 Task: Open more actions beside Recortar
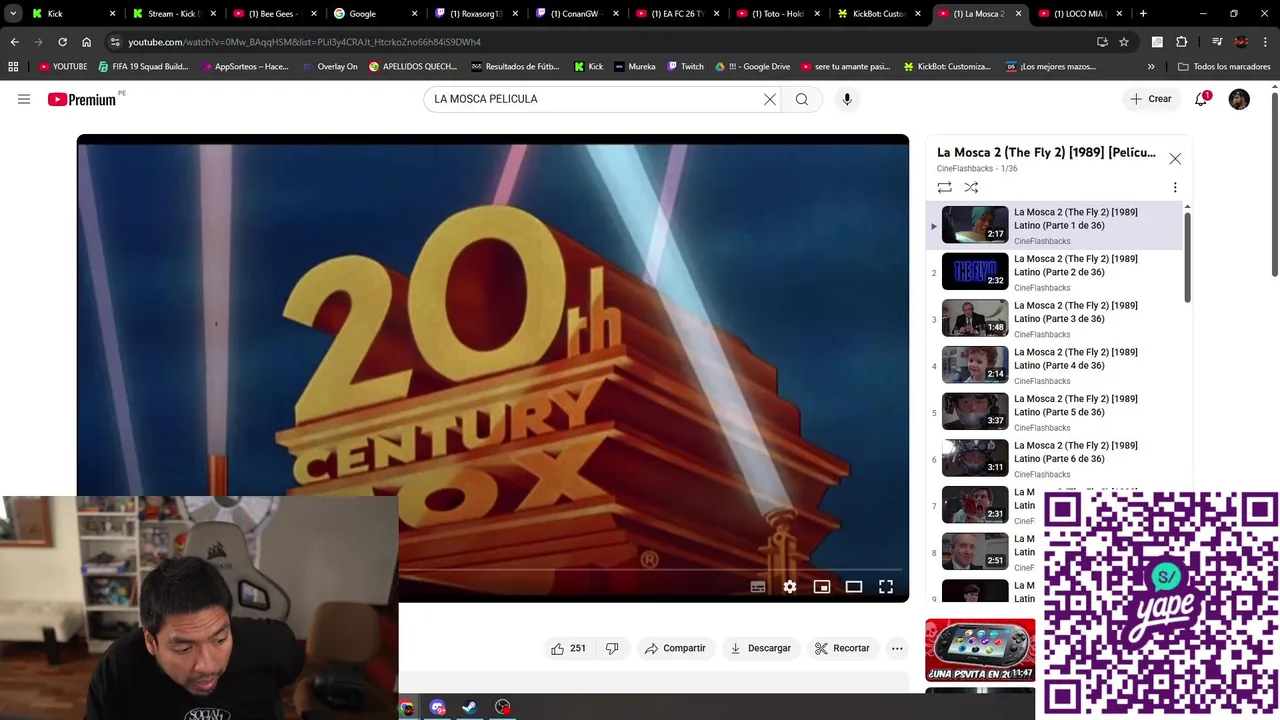(897, 648)
